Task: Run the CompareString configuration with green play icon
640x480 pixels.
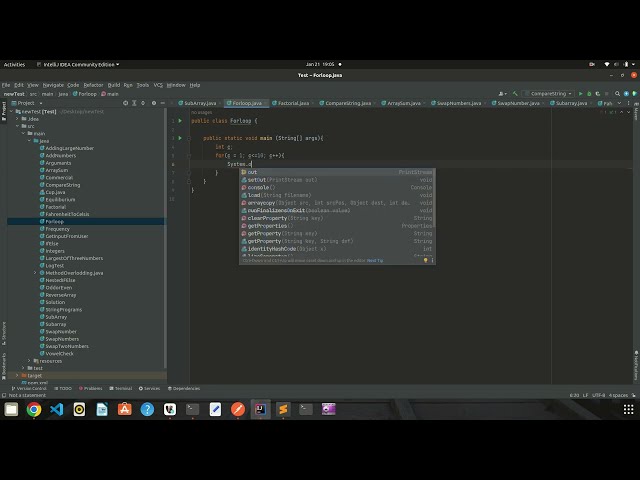Action: [580, 93]
